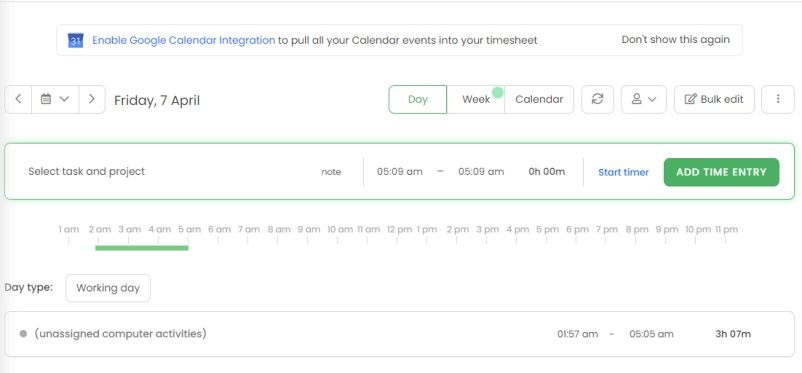This screenshot has height=373, width=802.
Task: Open the unassigned computer activities entry
Action: [x=399, y=334]
